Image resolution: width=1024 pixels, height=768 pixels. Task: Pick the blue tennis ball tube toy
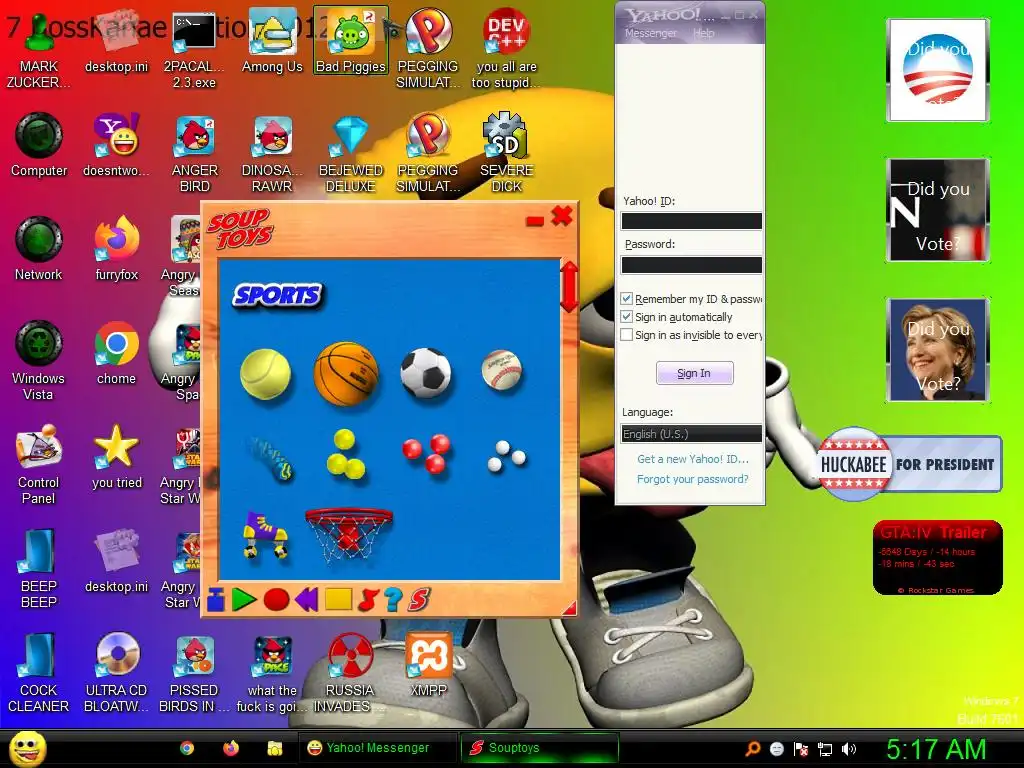click(272, 458)
